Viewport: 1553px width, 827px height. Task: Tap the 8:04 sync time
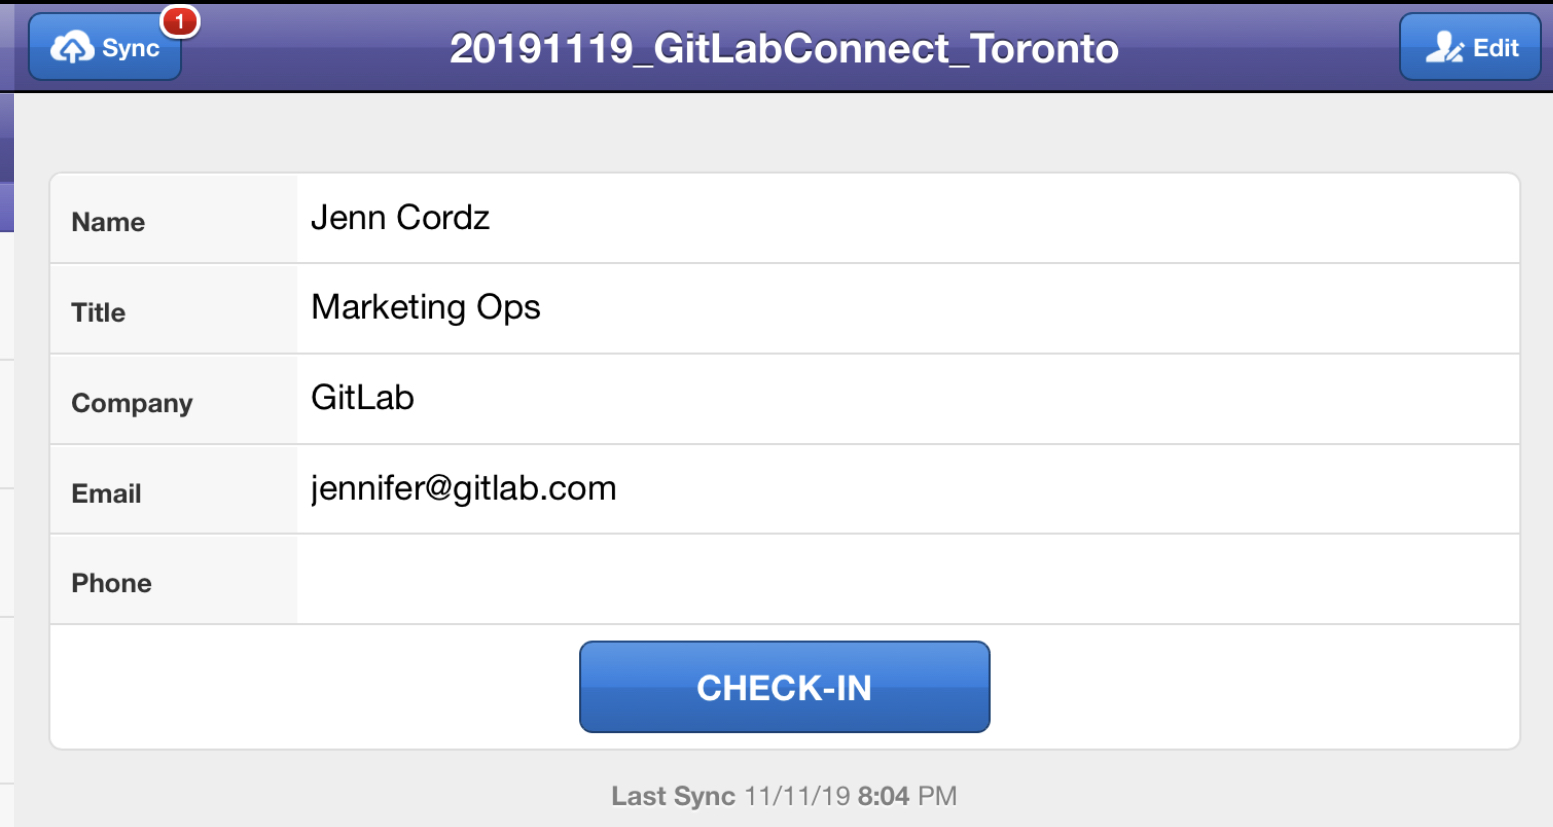pyautogui.click(x=884, y=796)
